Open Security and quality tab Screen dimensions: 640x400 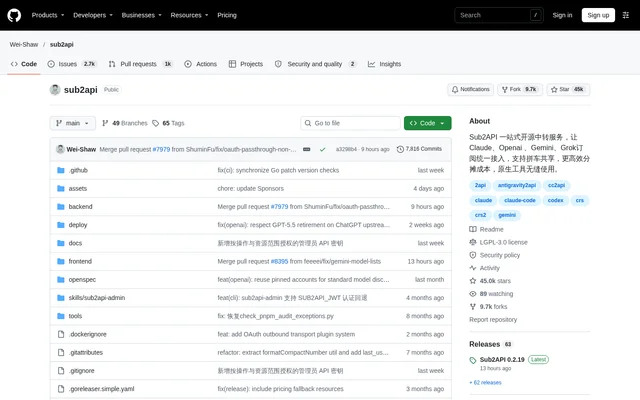click(x=316, y=64)
